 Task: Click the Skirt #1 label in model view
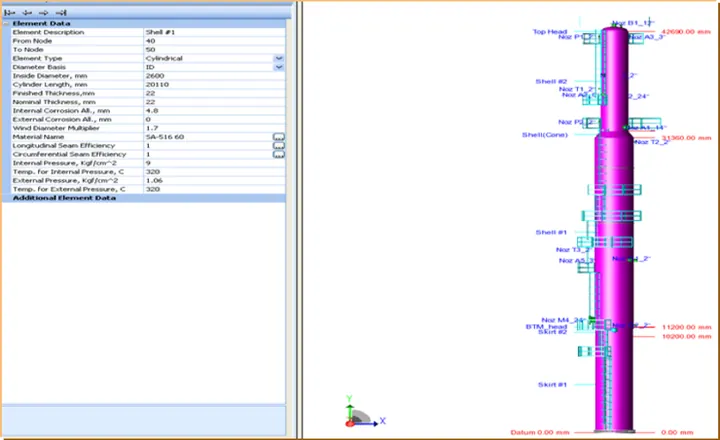[x=552, y=384]
